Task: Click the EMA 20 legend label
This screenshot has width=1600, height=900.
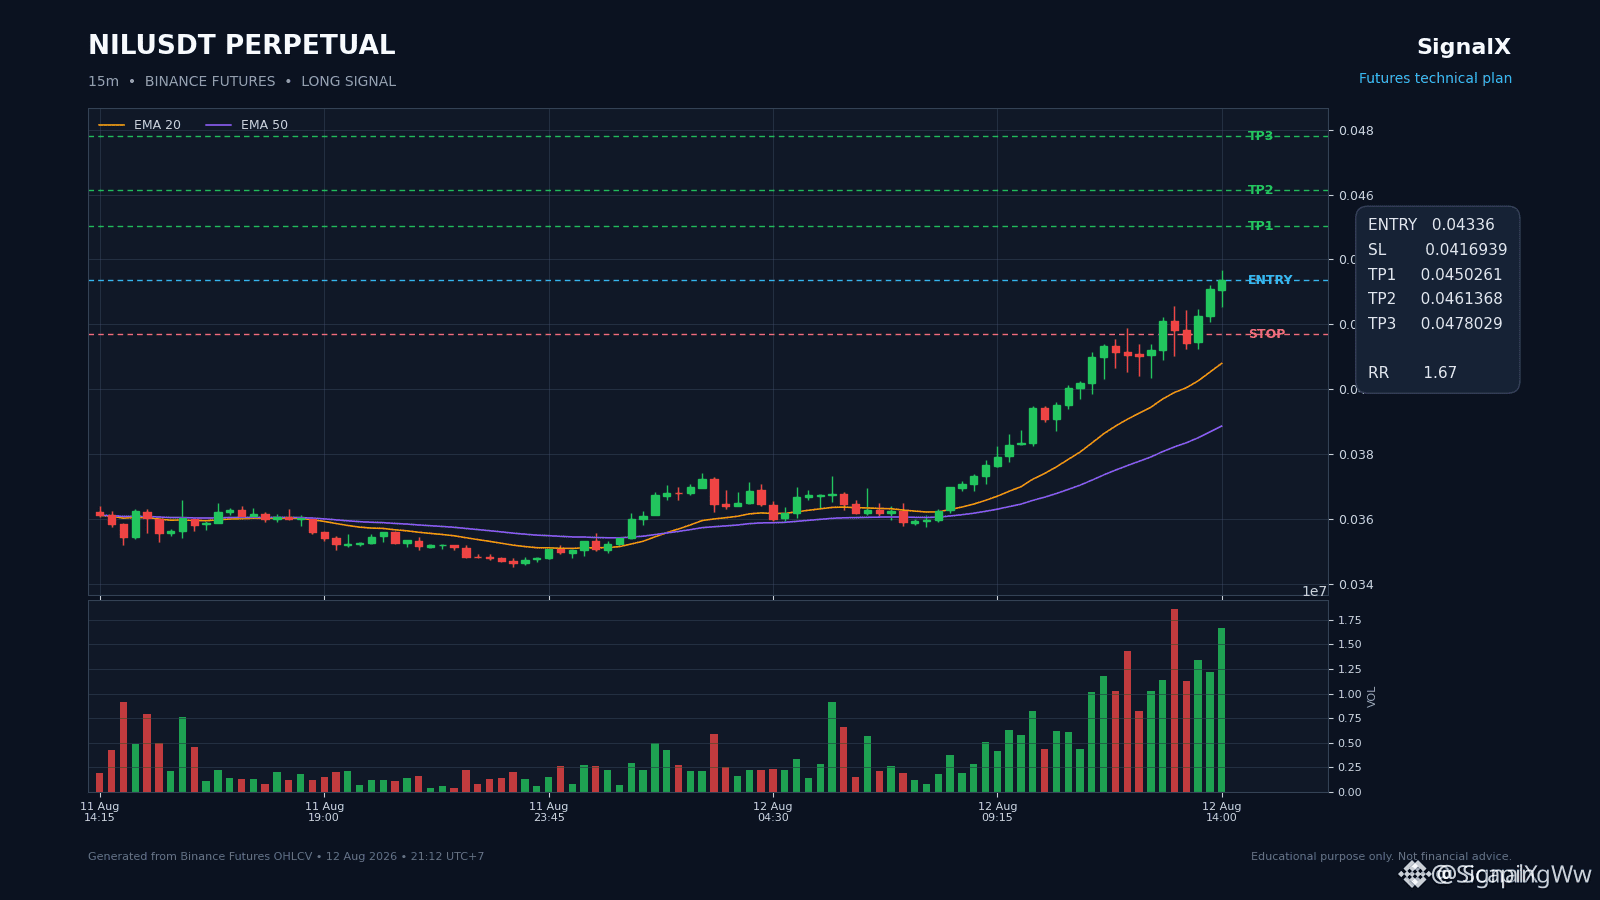Action: click(x=157, y=125)
